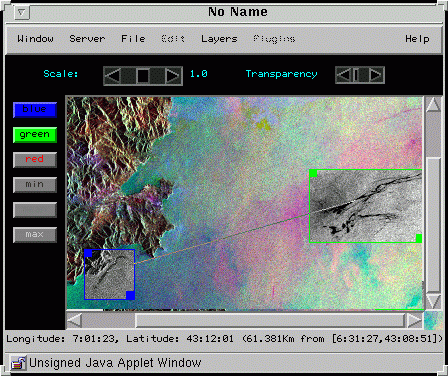Click blue frame's top-left corner handle
The width and height of the screenshot is (448, 376).
88,253
